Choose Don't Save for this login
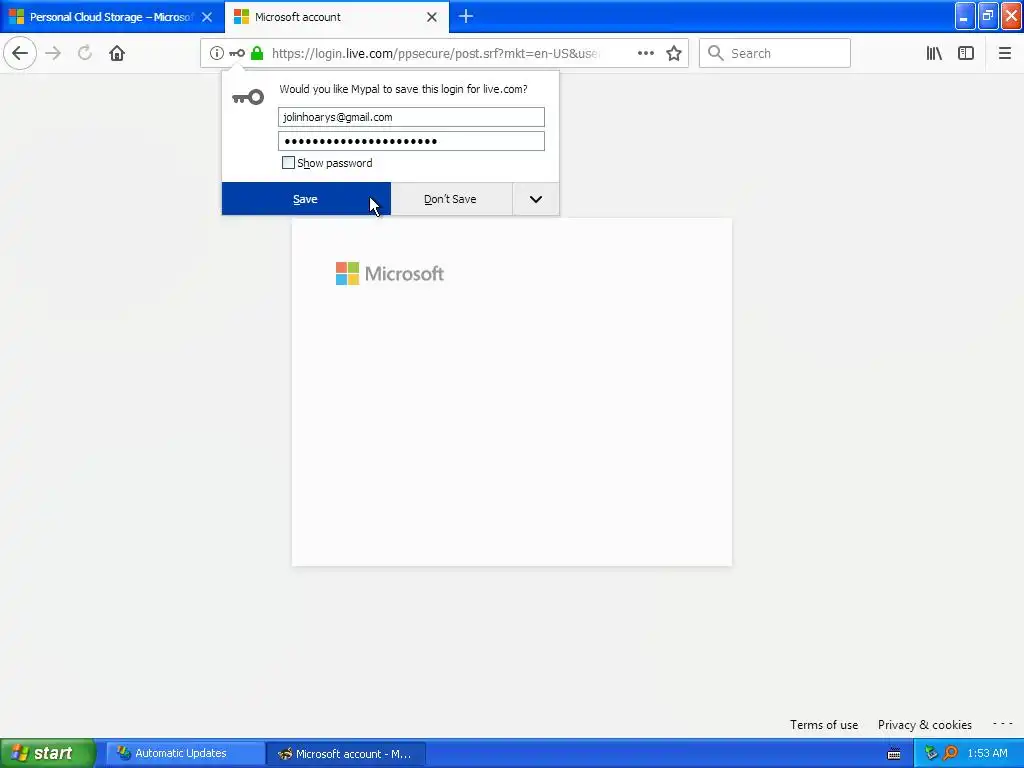 tap(451, 199)
